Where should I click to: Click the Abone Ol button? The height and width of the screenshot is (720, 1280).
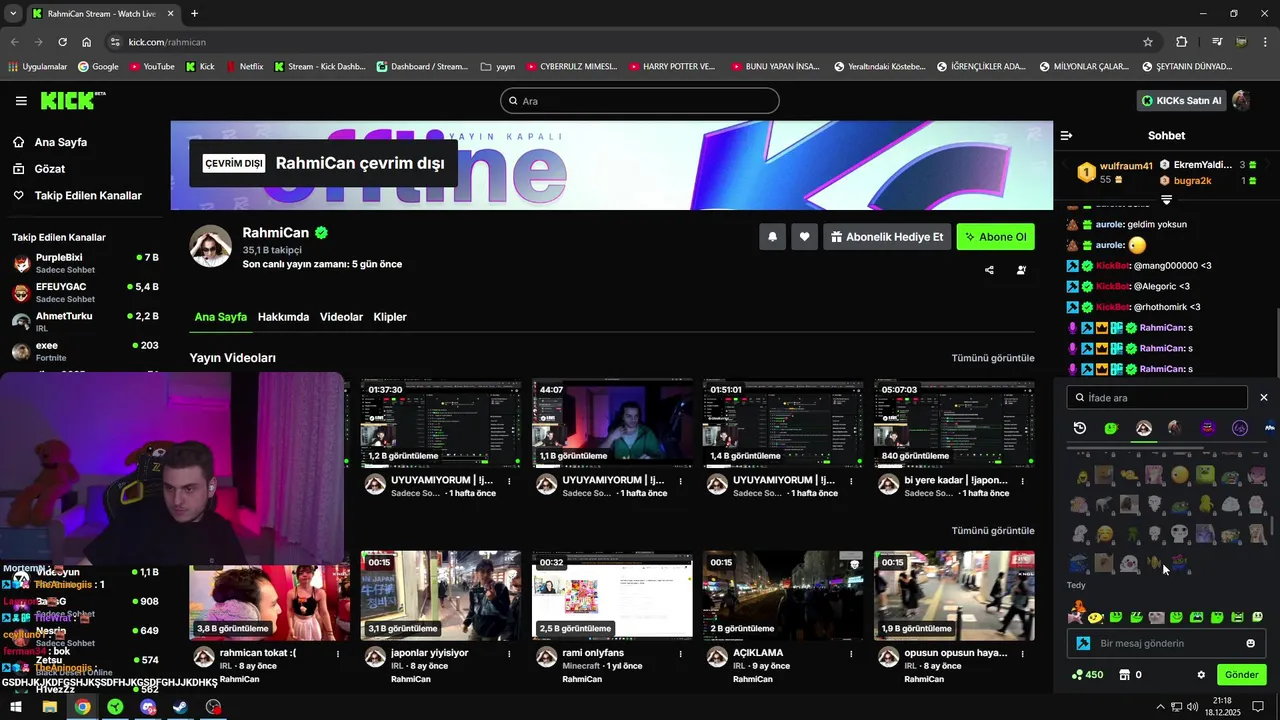pos(995,237)
